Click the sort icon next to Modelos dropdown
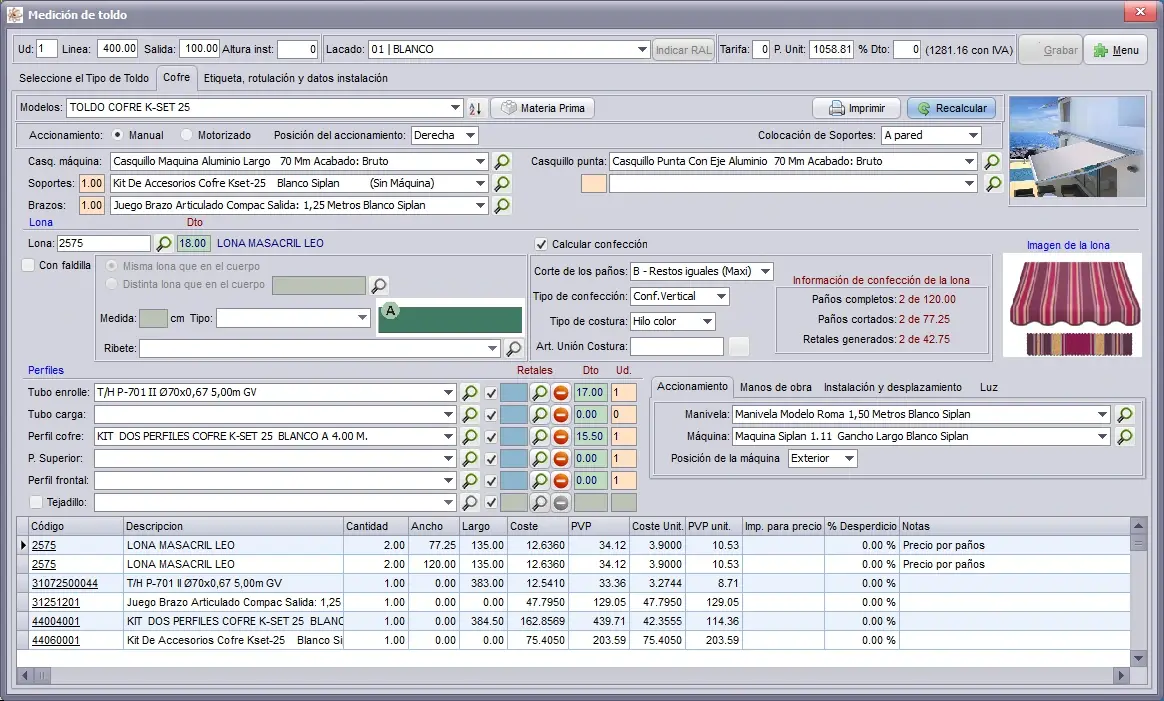This screenshot has width=1164, height=701. coord(475,108)
